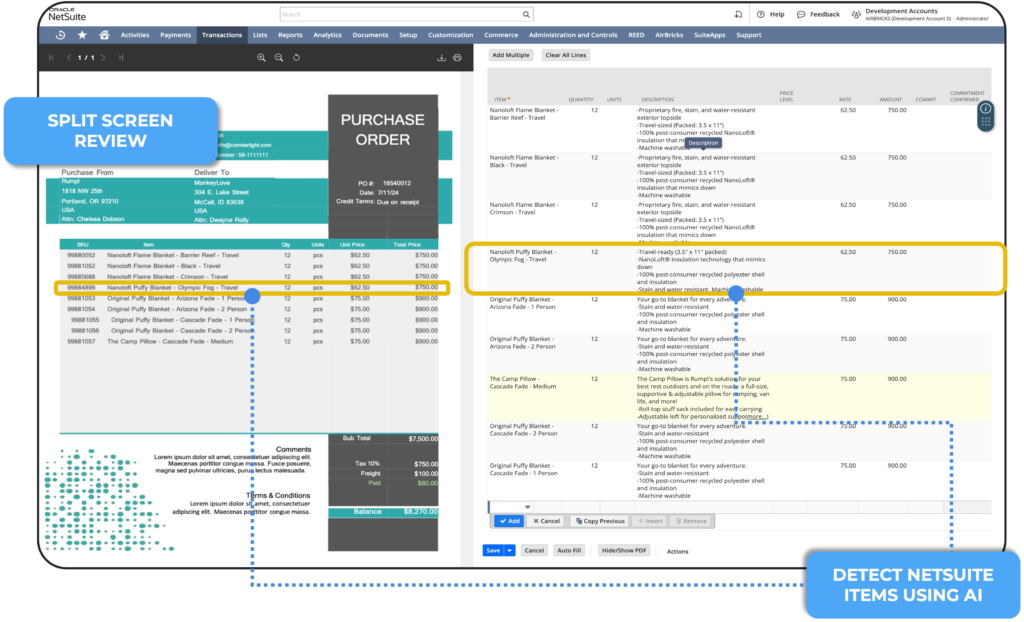
Task: Zoom out on the PDF
Action: click(279, 57)
